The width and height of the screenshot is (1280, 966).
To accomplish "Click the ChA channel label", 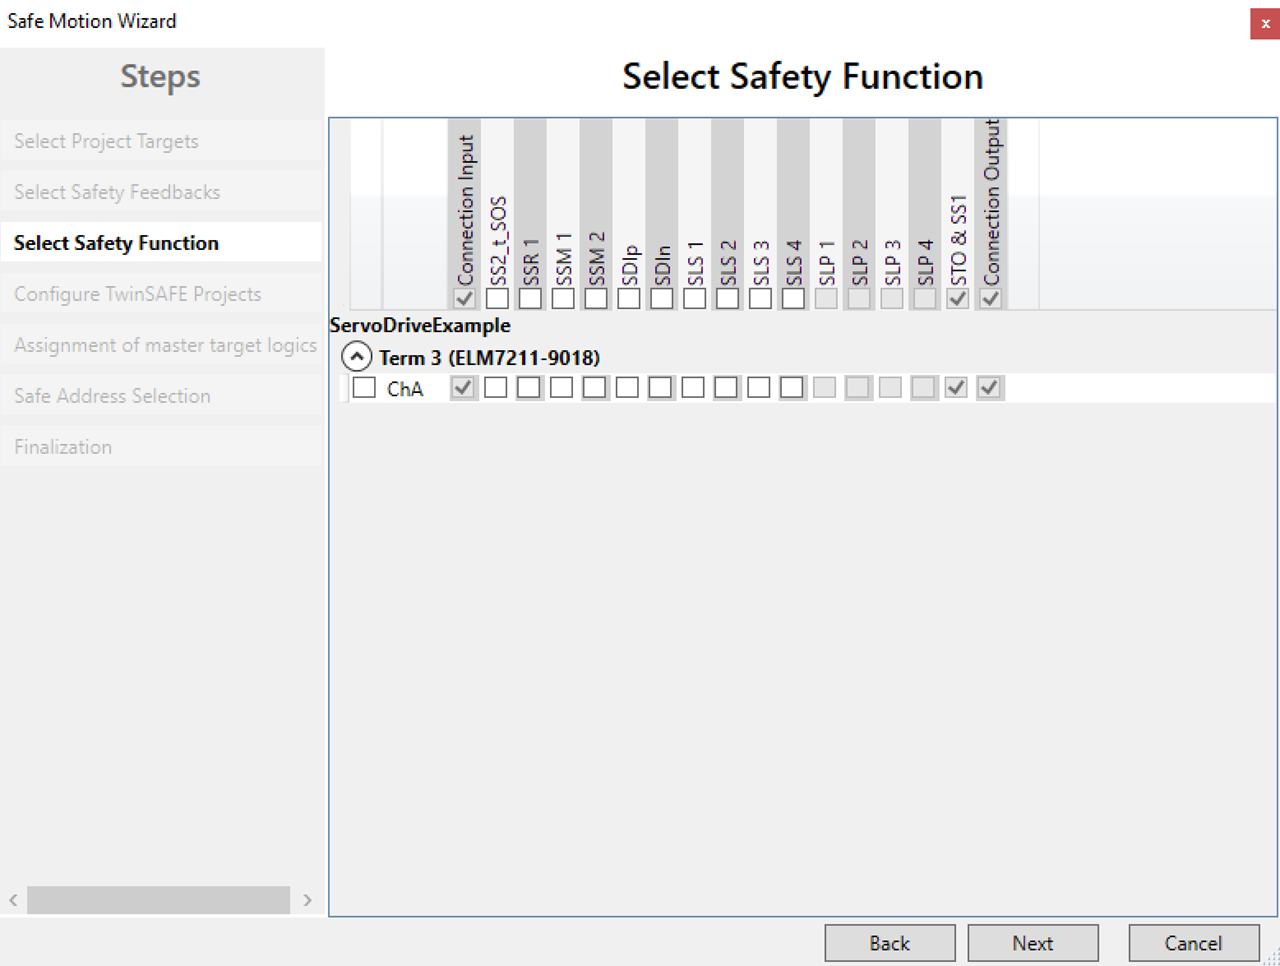I will coord(405,388).
